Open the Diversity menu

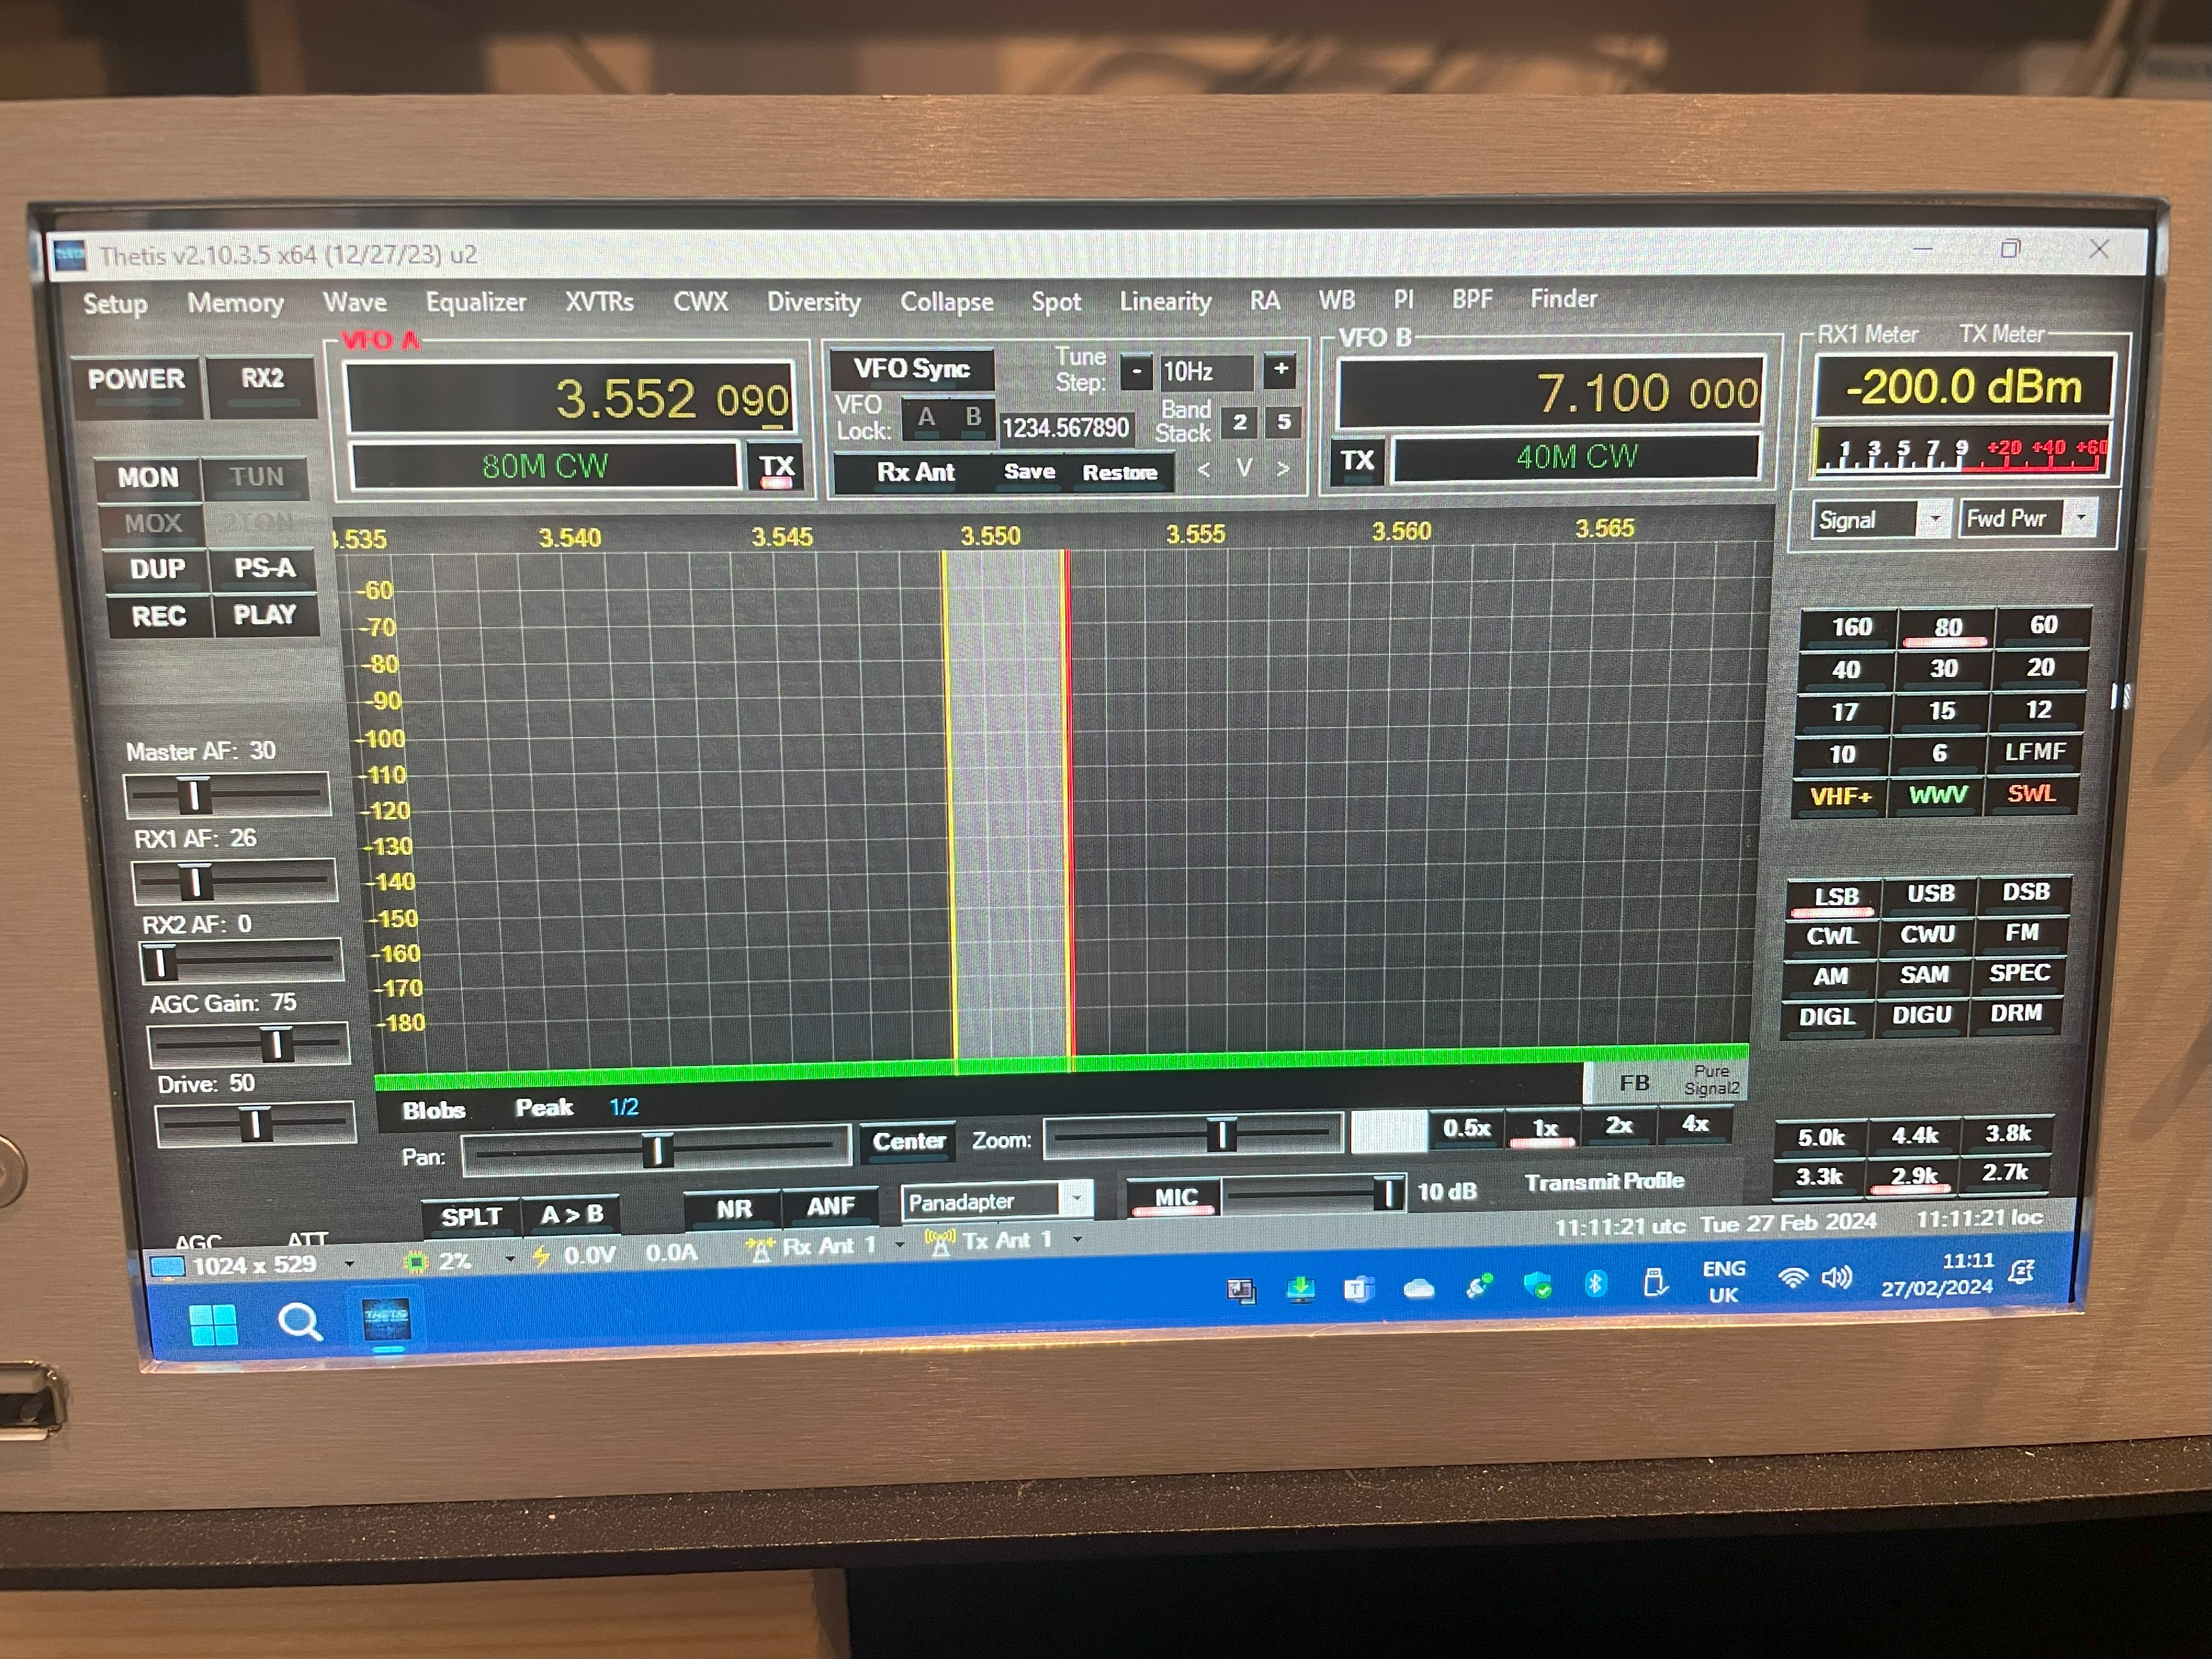[814, 302]
